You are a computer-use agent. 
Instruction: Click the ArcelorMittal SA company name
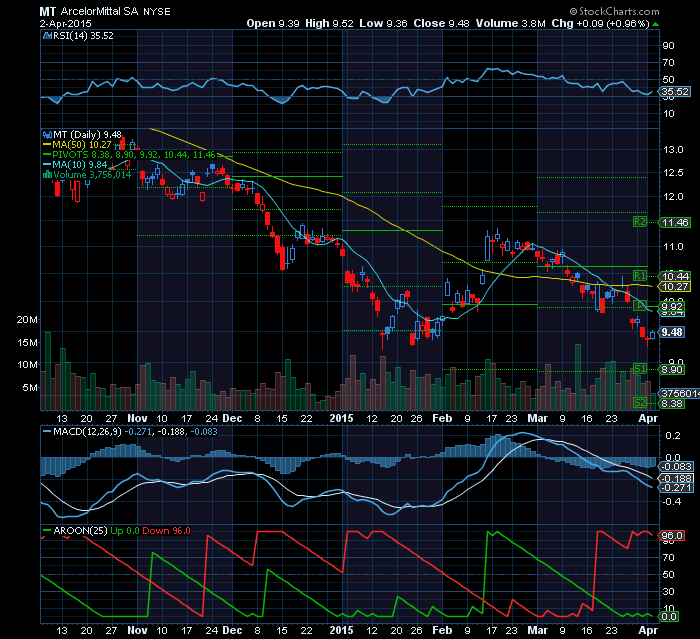(99, 11)
